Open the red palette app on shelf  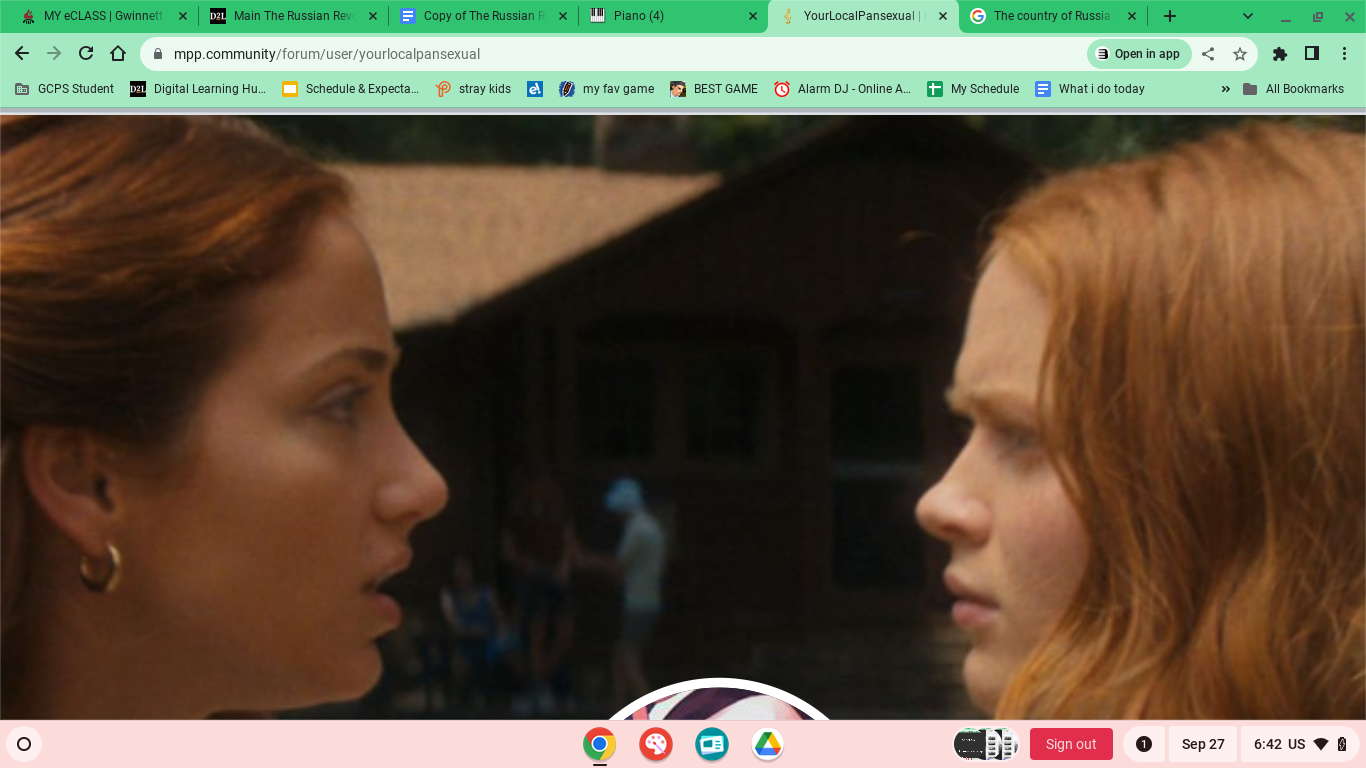pos(656,744)
